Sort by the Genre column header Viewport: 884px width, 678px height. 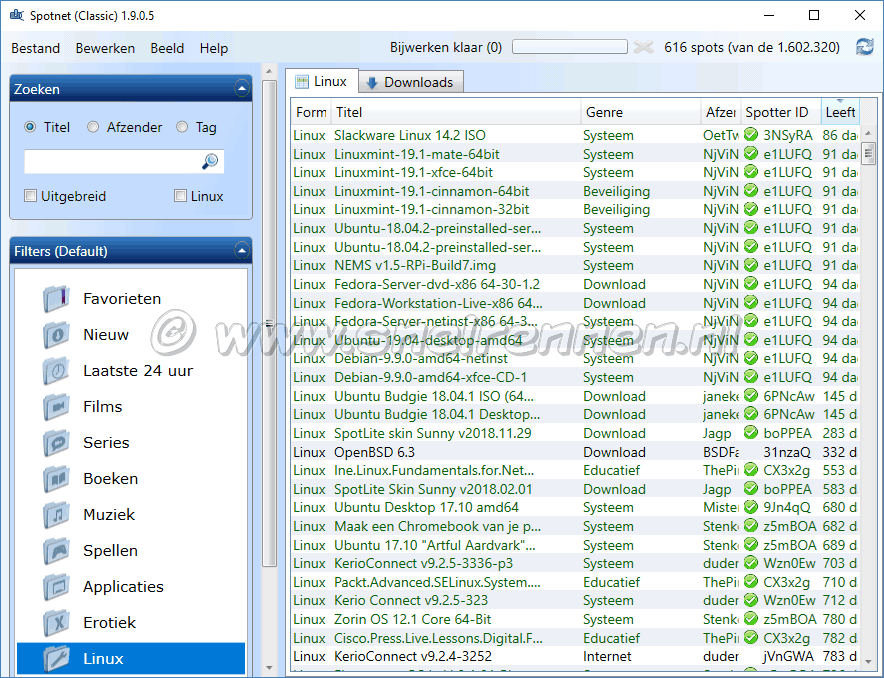tap(641, 112)
